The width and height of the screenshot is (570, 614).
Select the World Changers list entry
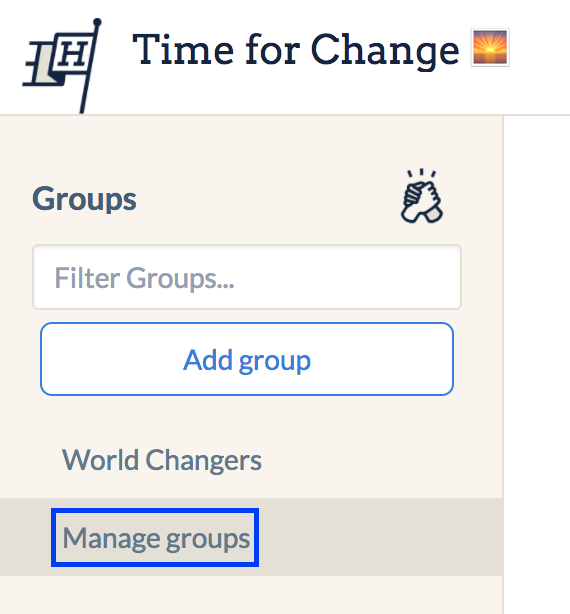[x=162, y=460]
